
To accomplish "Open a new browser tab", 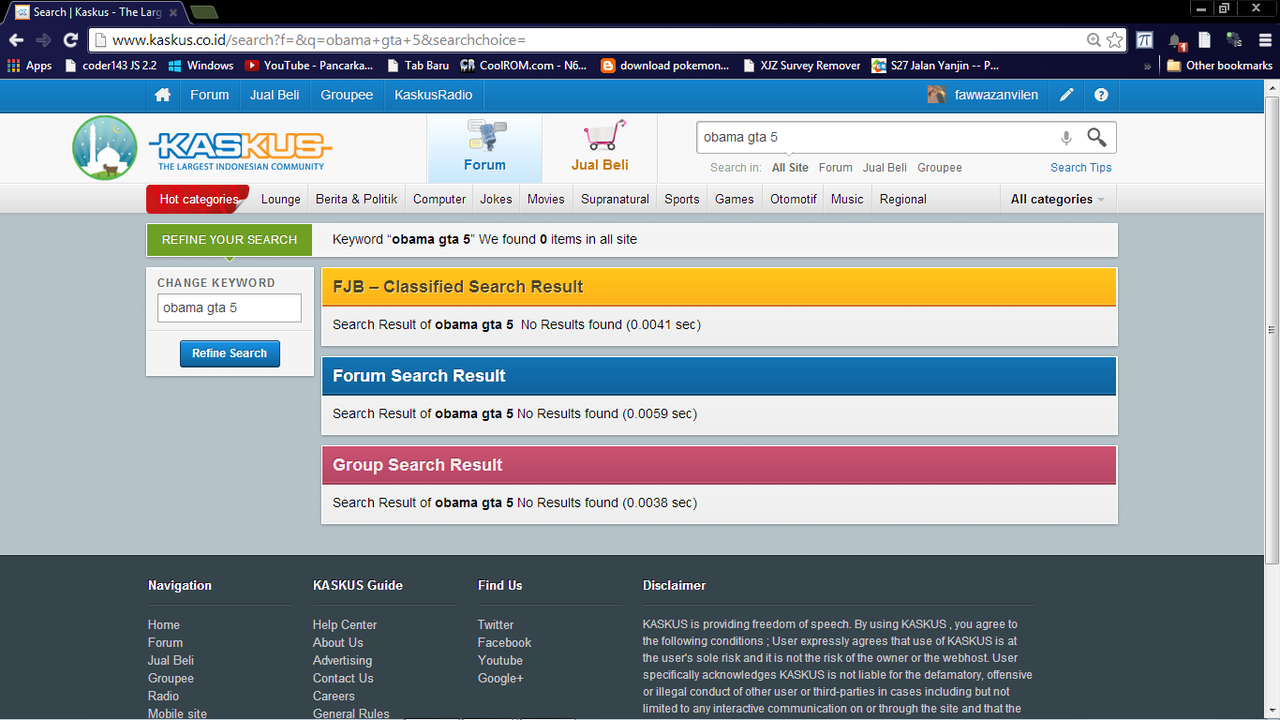I will point(203,12).
